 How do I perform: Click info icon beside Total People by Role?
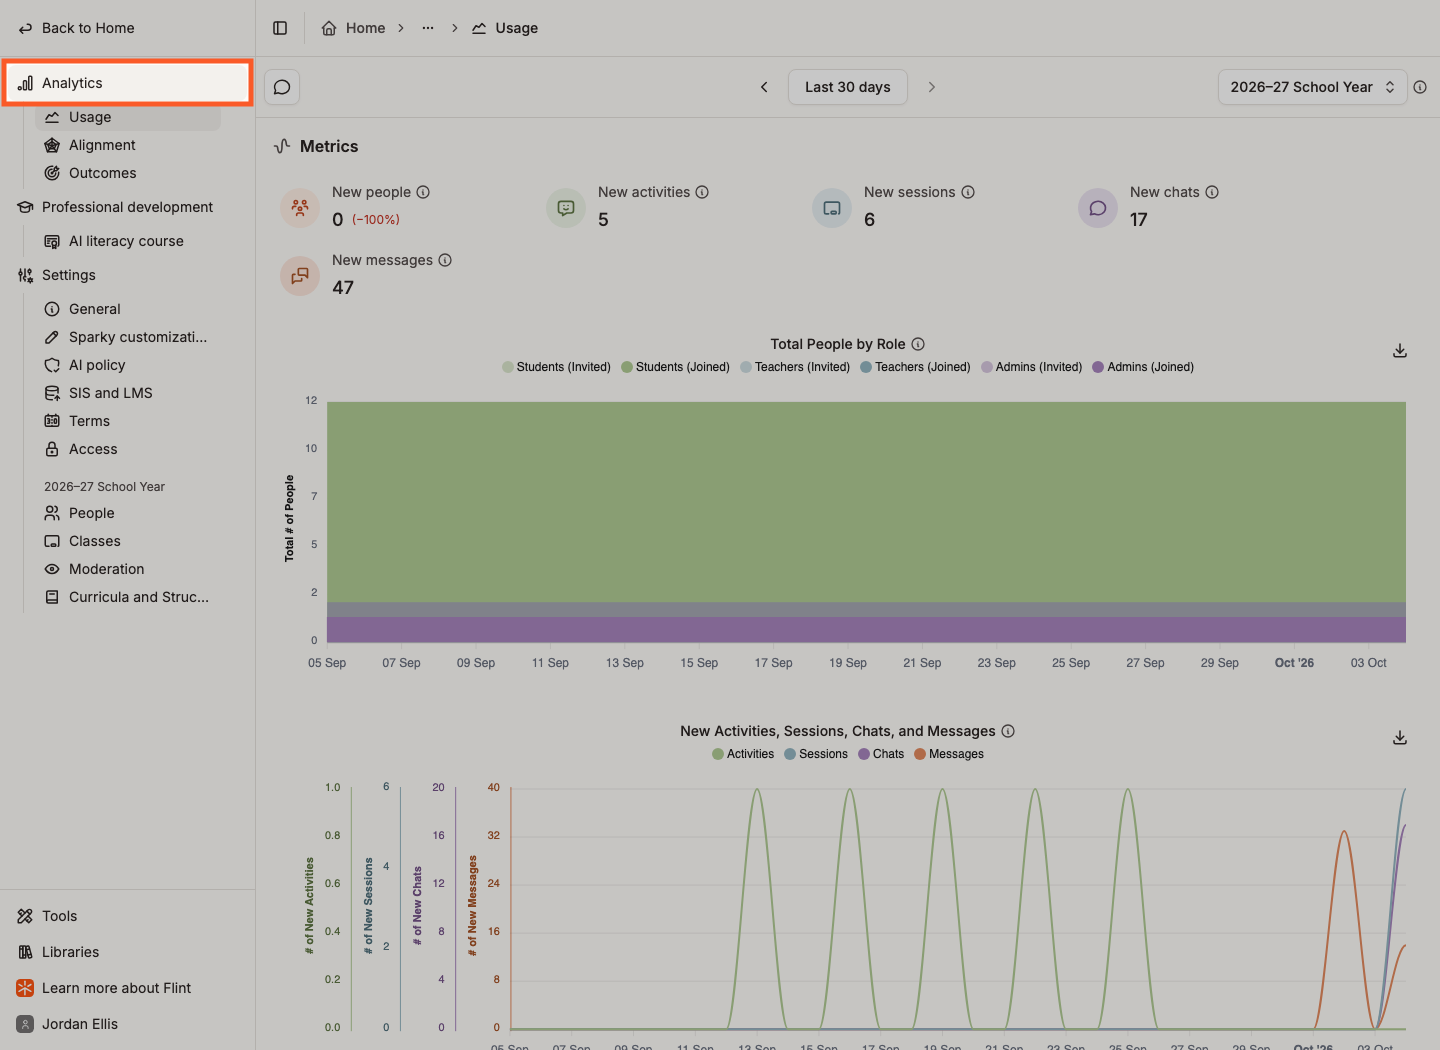tap(918, 344)
